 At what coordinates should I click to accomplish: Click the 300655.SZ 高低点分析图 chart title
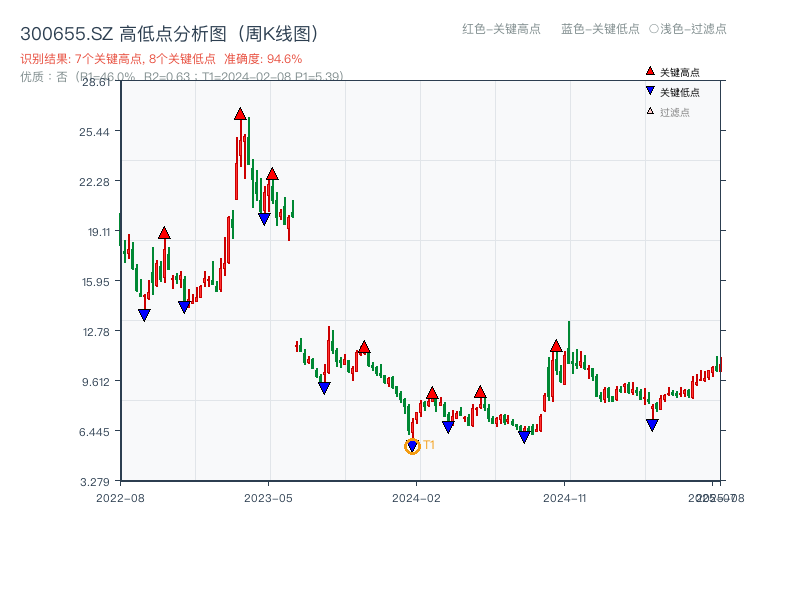(170, 34)
